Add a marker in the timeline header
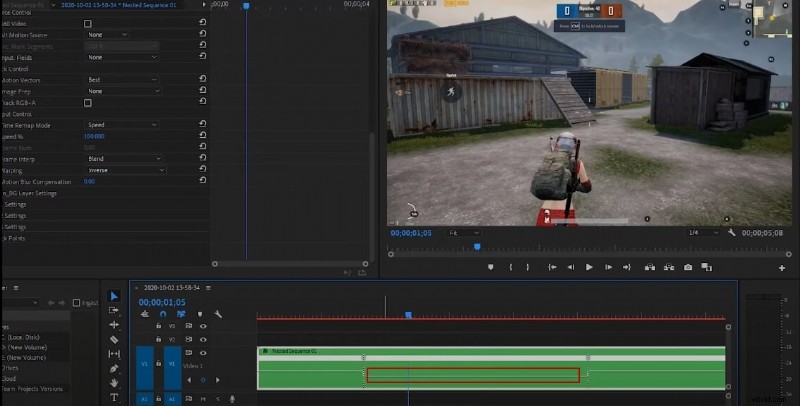 200,314
